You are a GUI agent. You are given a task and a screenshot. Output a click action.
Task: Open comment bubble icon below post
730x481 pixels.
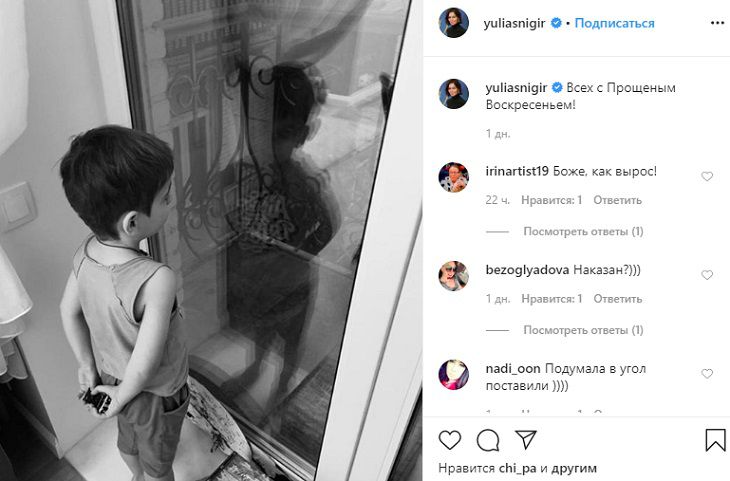(x=488, y=440)
